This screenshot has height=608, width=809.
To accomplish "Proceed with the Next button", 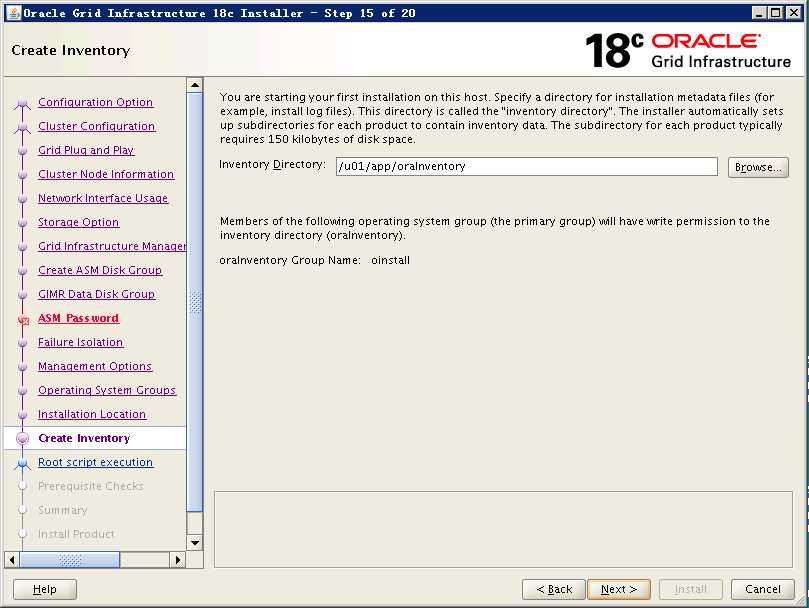I will (619, 589).
